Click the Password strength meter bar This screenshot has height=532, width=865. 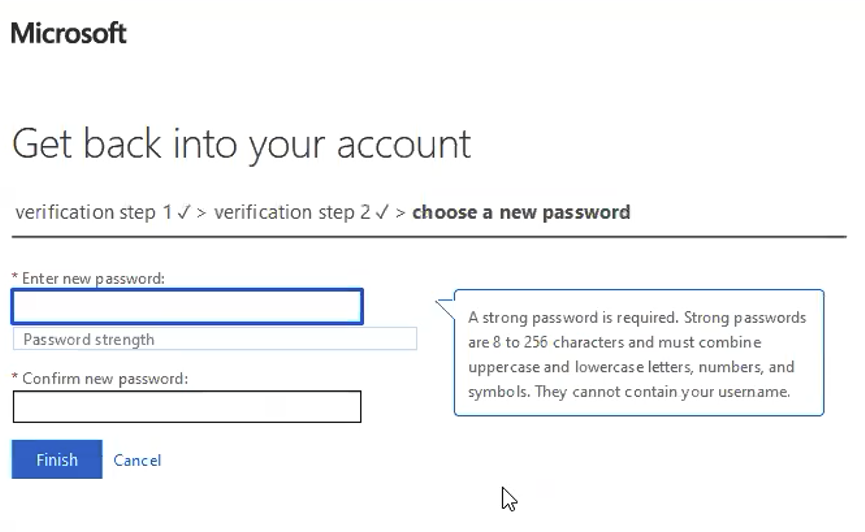coord(215,339)
